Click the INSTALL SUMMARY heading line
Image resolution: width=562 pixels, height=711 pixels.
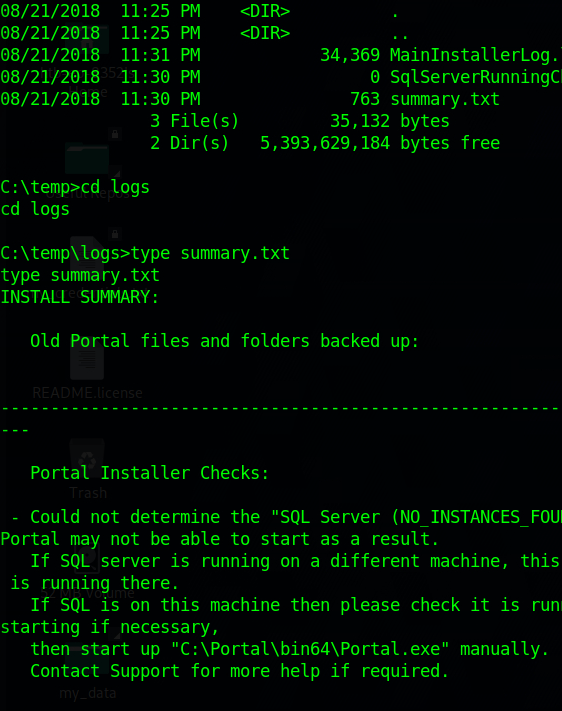click(80, 297)
